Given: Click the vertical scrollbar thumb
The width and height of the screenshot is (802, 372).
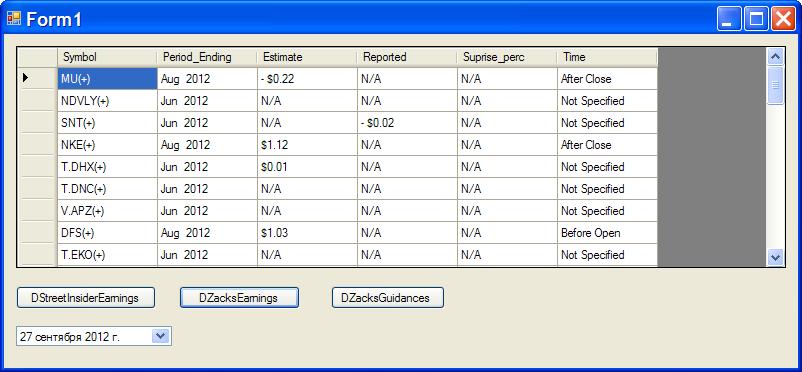Looking at the screenshot, I should (775, 85).
